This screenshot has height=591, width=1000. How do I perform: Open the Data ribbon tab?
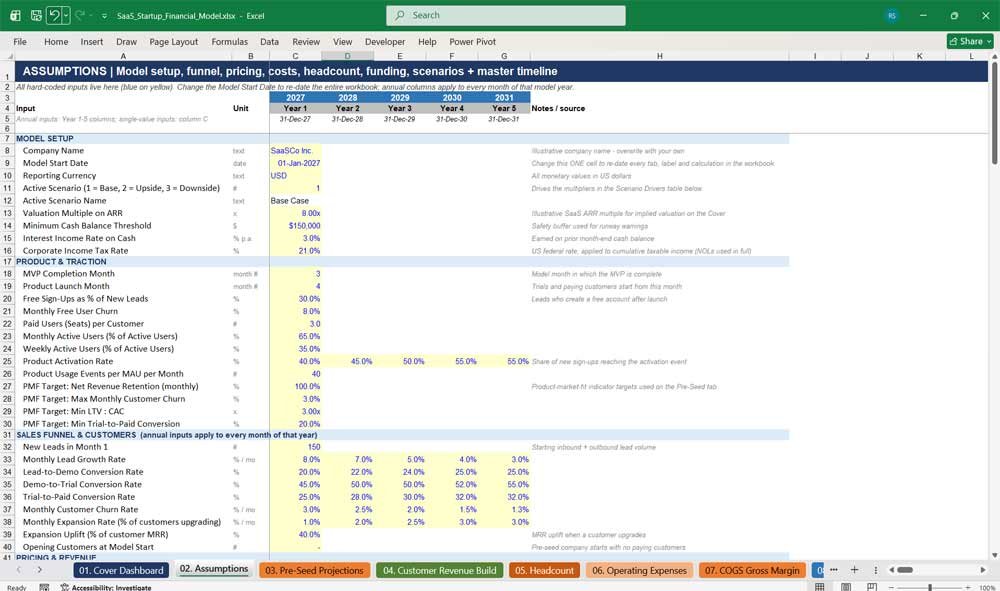click(269, 41)
